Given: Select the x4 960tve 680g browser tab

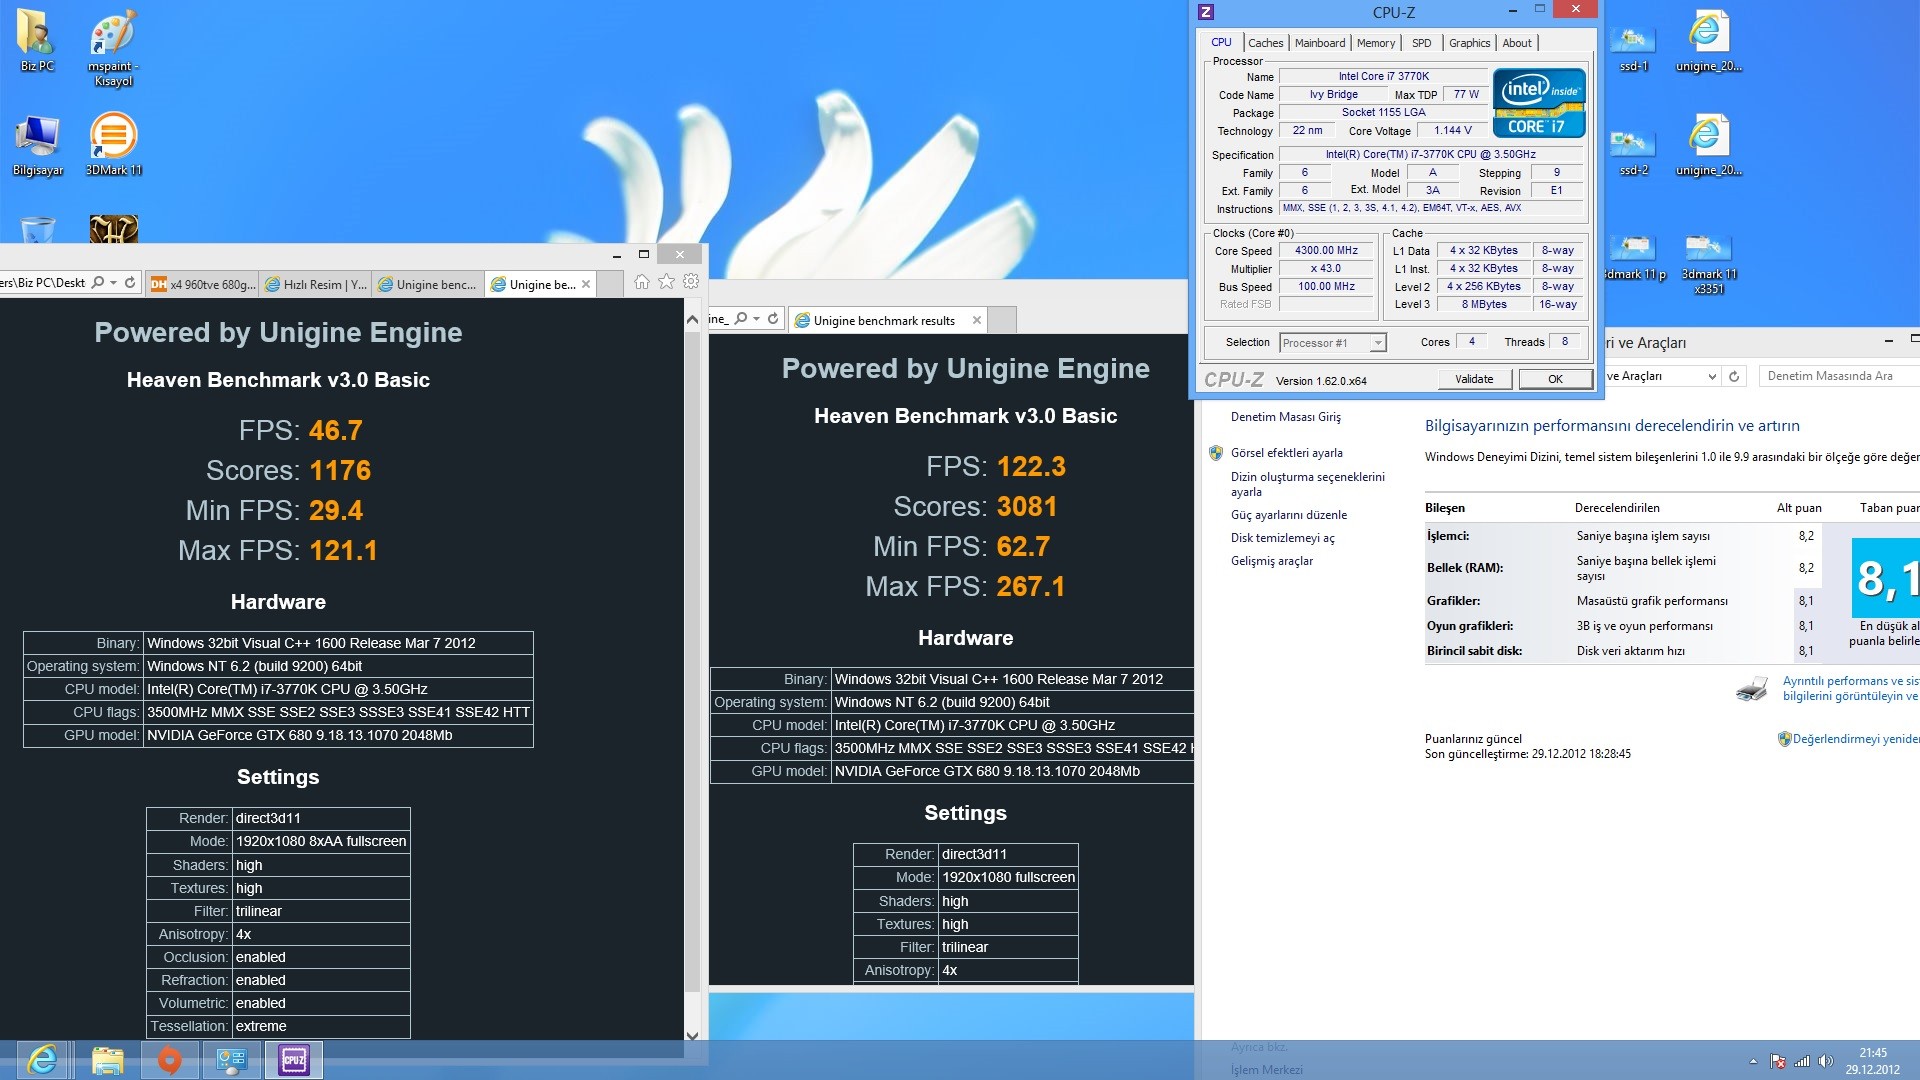Looking at the screenshot, I should (203, 284).
